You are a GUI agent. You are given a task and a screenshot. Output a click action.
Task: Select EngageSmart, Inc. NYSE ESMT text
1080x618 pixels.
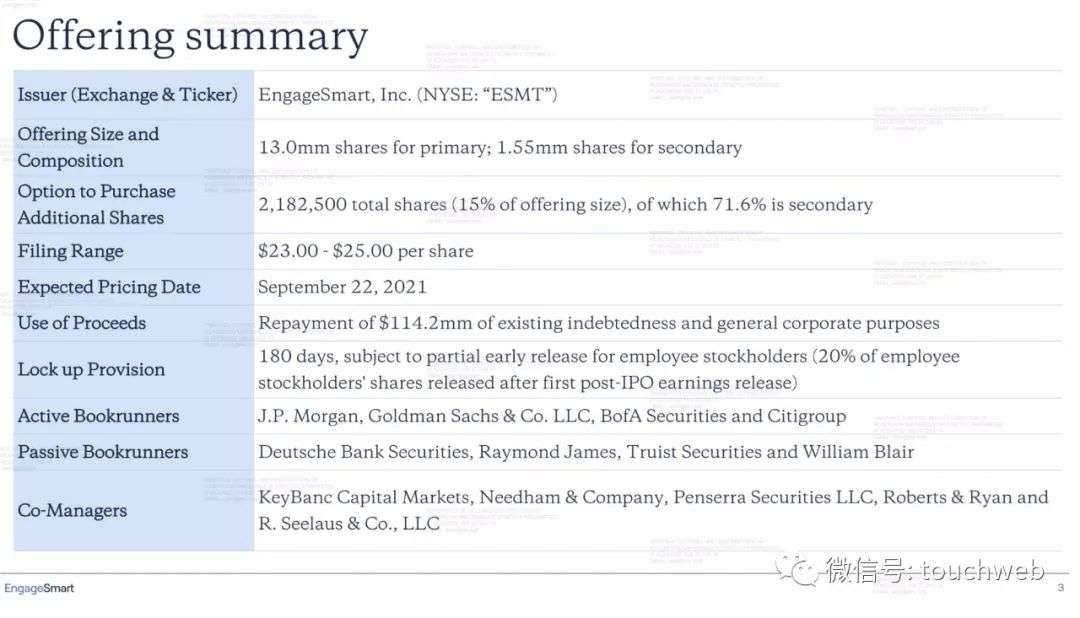[x=408, y=94]
